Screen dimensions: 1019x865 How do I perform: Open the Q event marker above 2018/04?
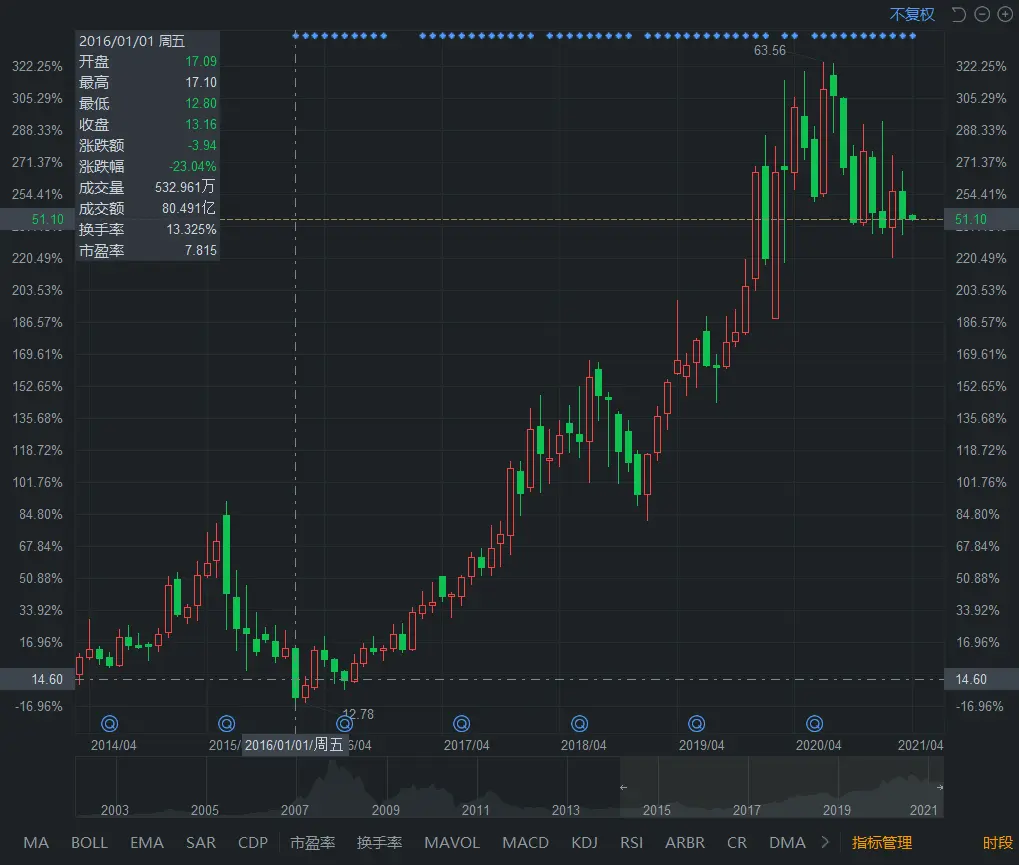pyautogui.click(x=579, y=722)
